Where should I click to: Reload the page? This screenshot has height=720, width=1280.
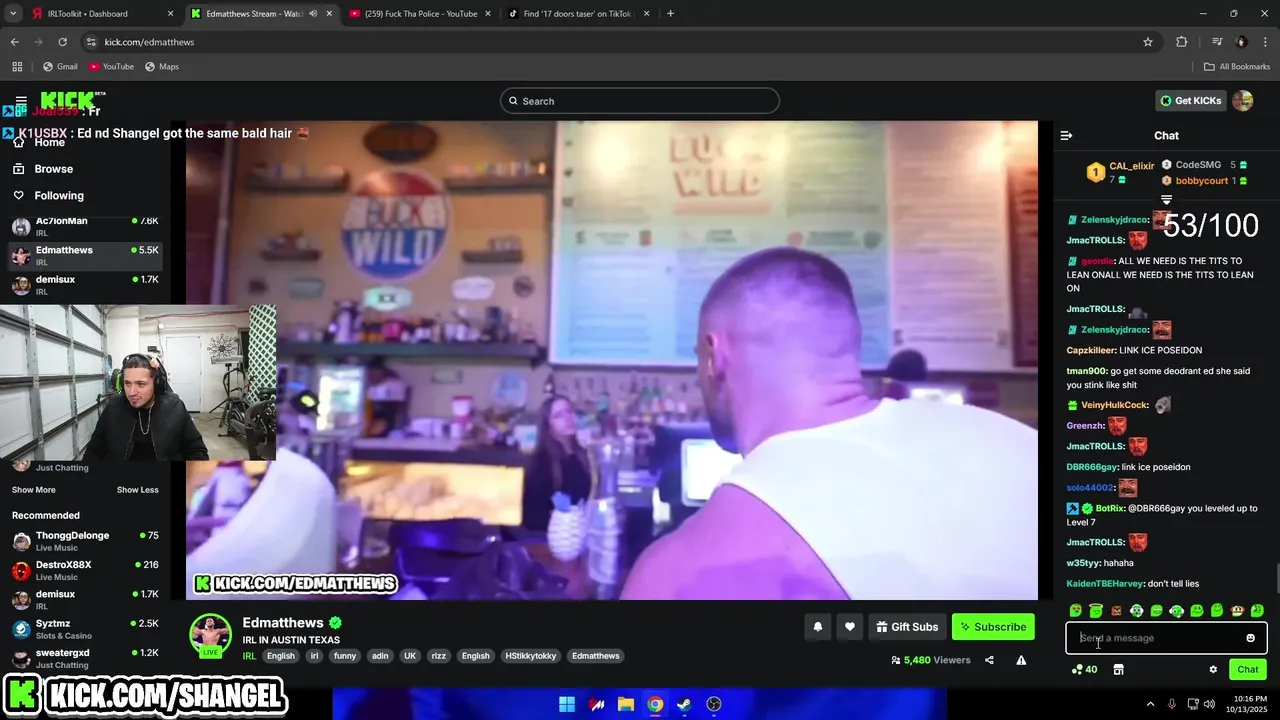tap(62, 42)
